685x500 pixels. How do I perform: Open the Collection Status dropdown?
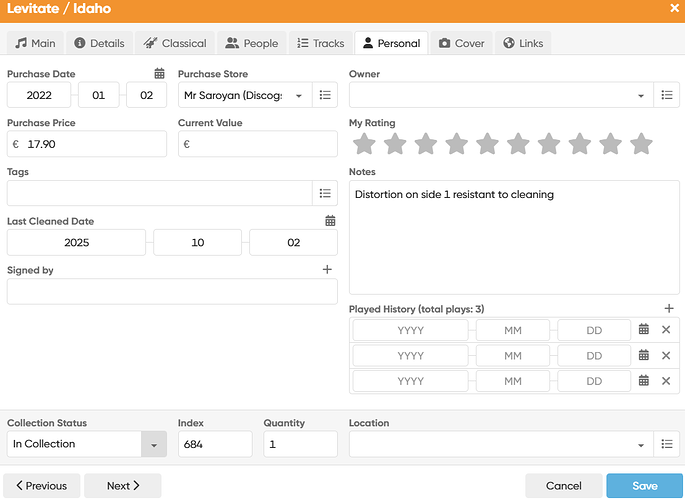pos(154,444)
